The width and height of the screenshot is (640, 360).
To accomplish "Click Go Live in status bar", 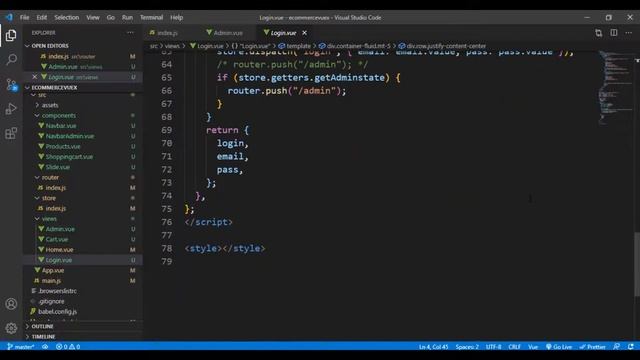I will point(559,347).
